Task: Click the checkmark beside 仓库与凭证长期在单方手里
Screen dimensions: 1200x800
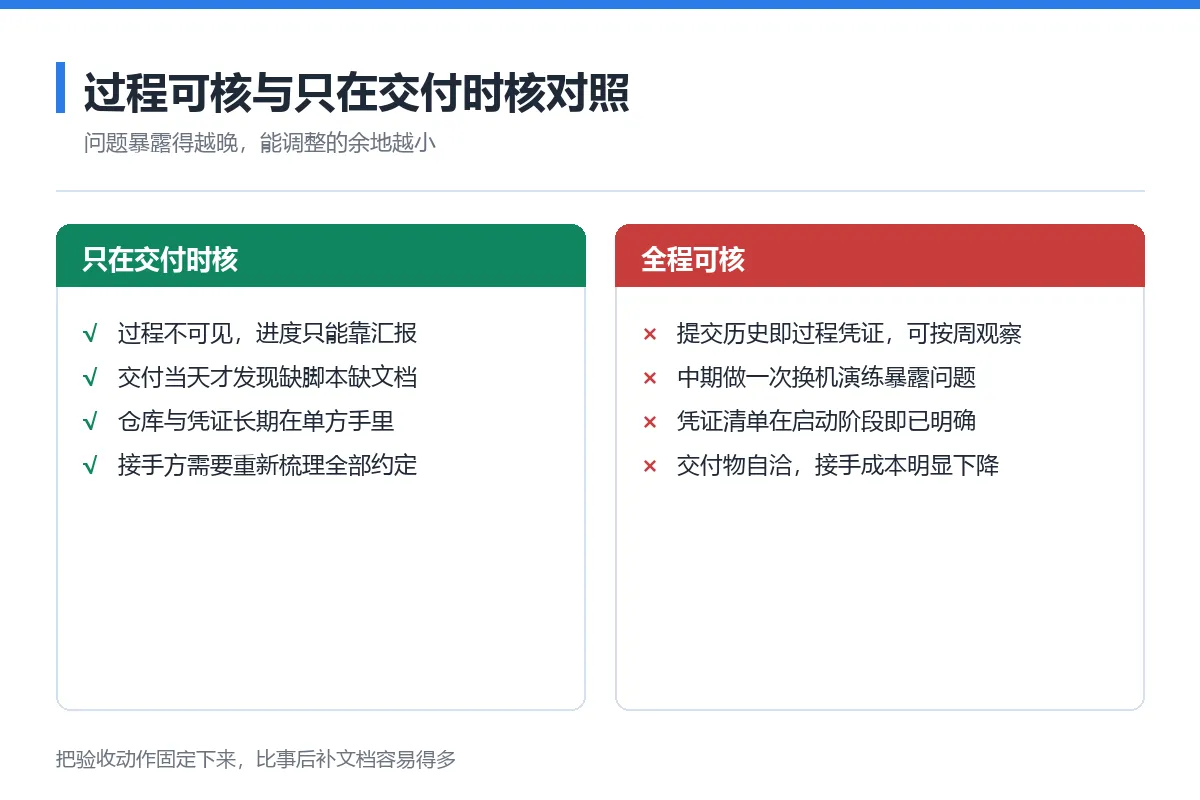Action: tap(90, 422)
